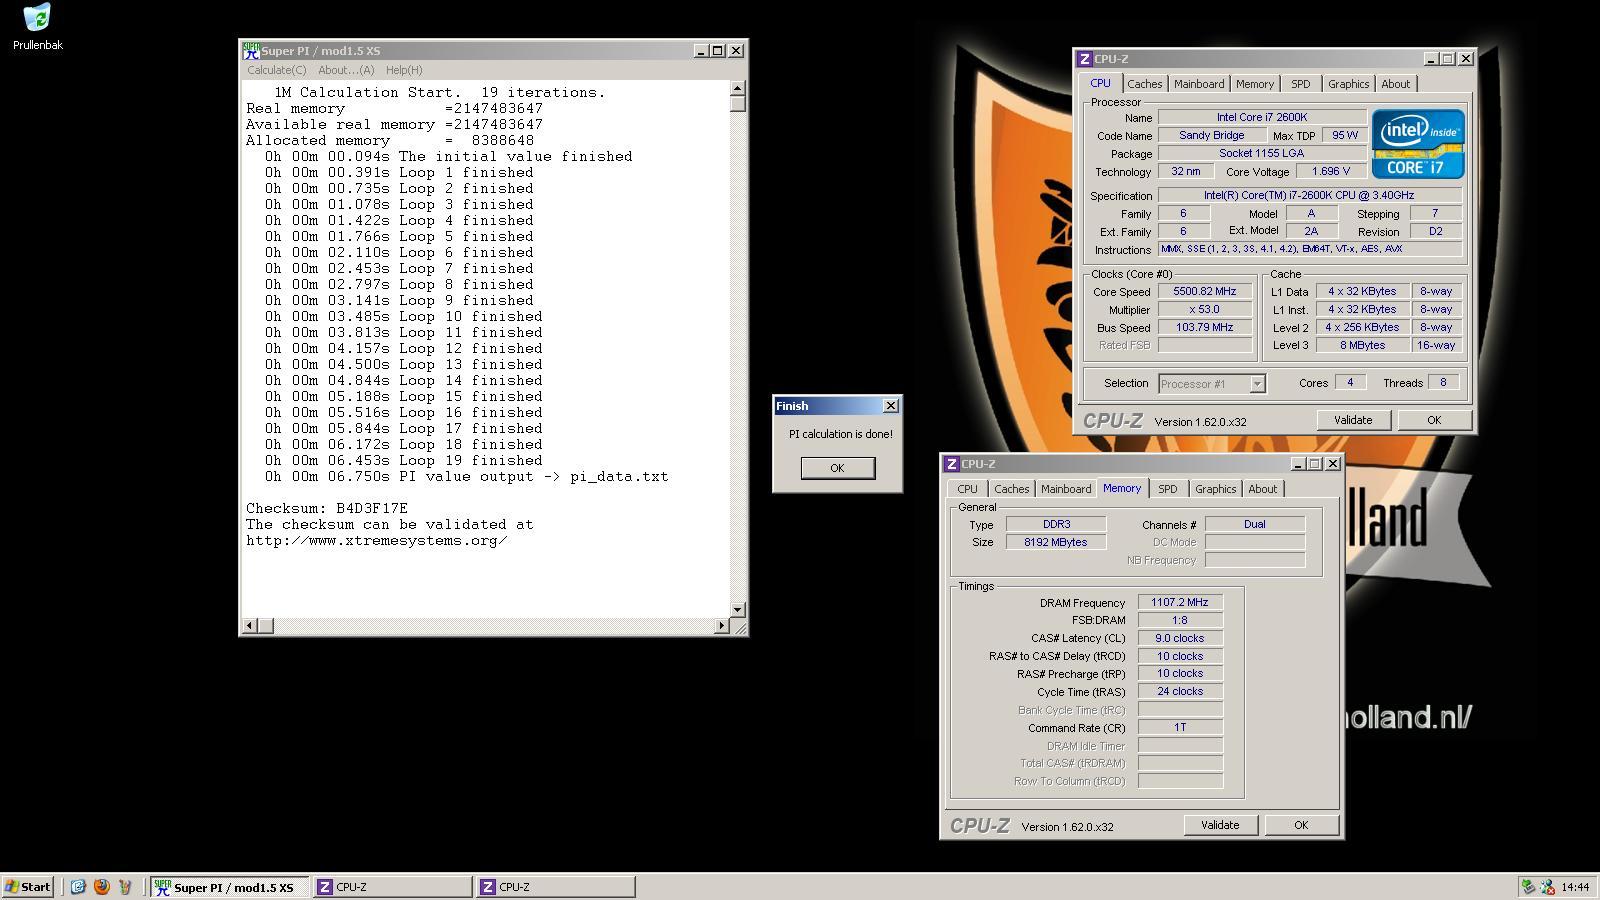Maximize the Super PI window

[718, 51]
